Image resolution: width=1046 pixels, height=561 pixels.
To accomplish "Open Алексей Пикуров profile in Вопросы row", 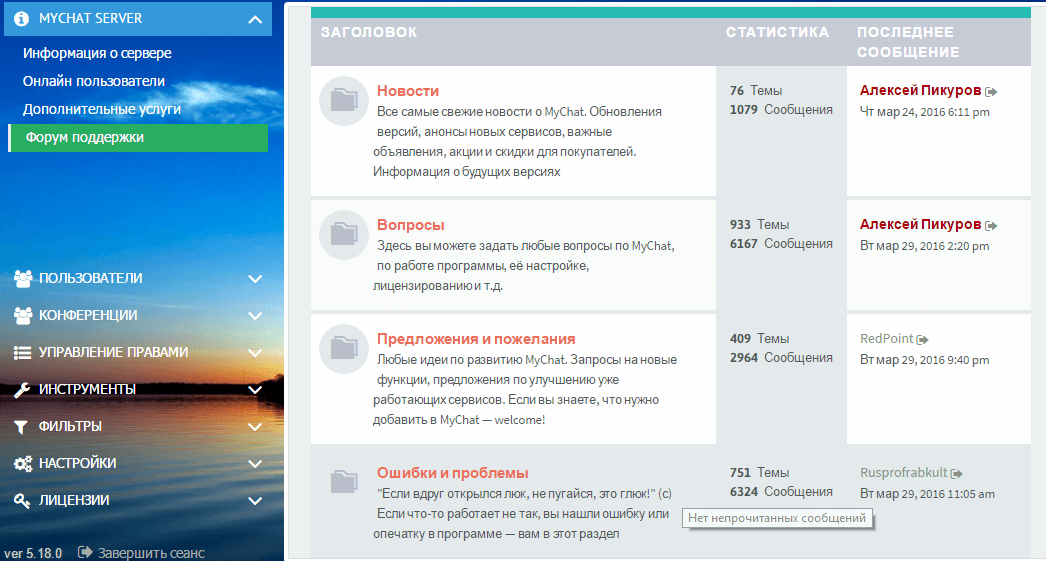I will click(920, 224).
